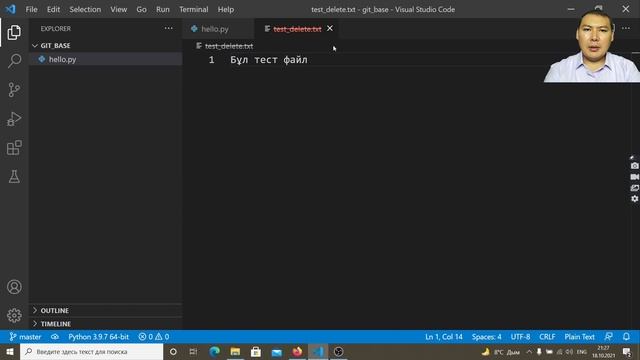Open the Run and Debug view
640x360 pixels.
click(14, 119)
